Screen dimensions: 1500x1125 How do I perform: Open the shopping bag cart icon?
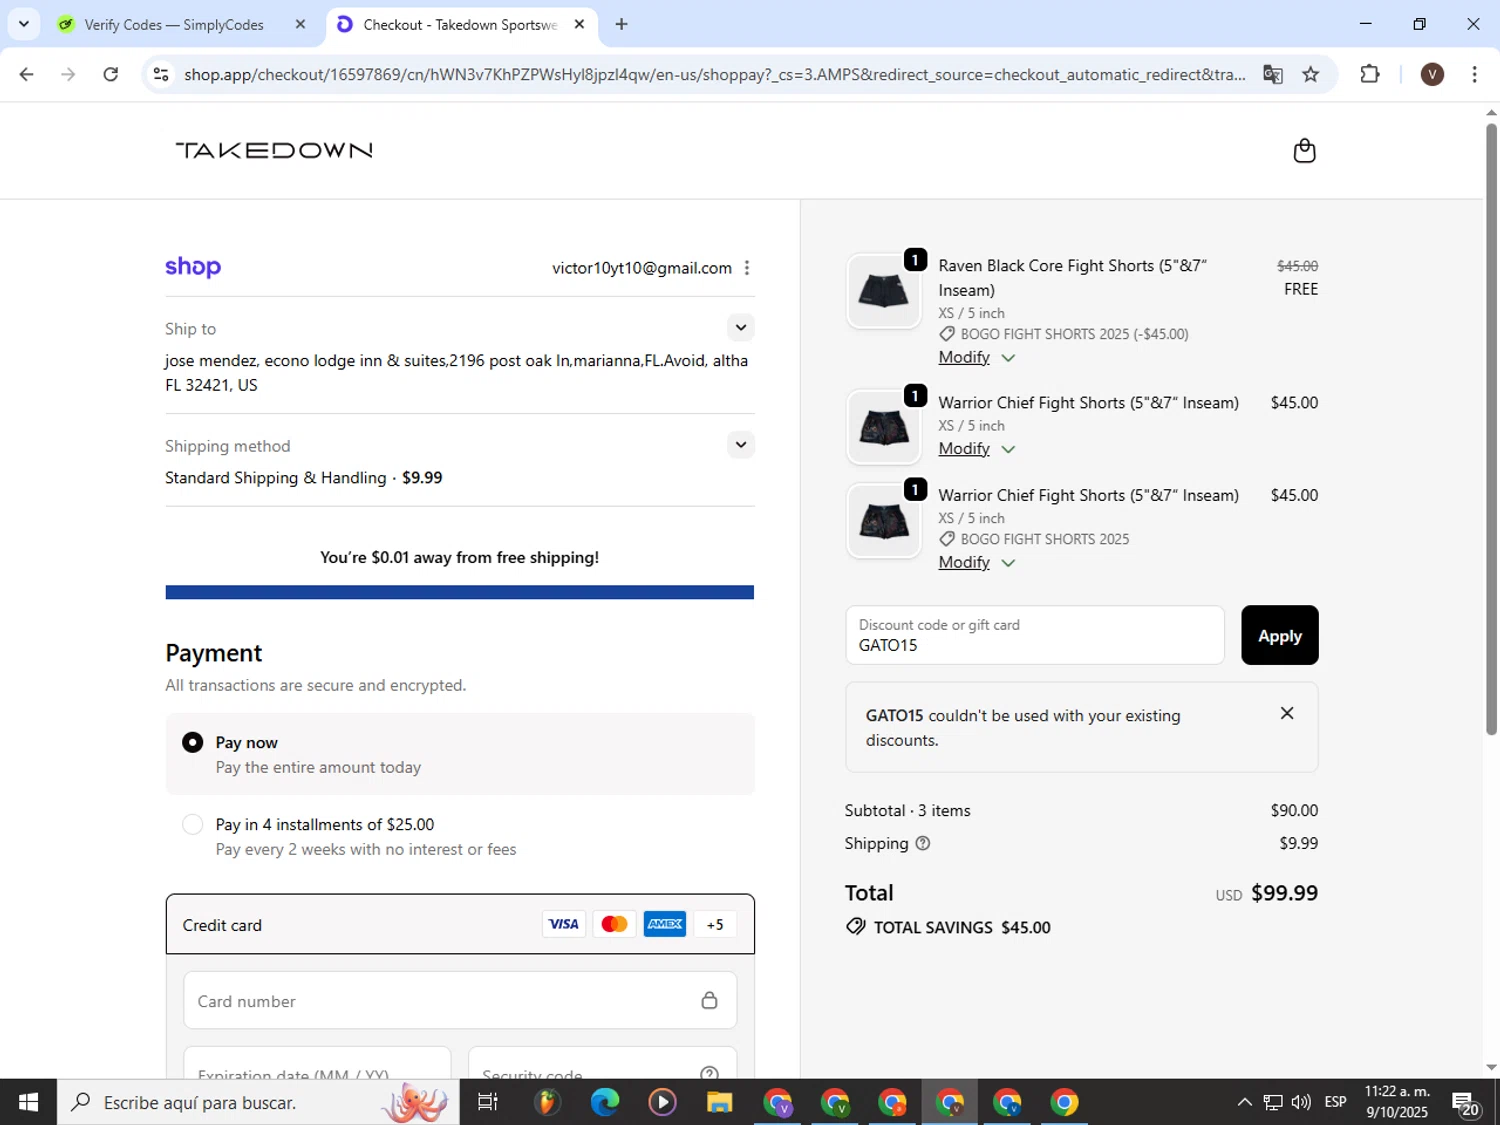coord(1304,151)
